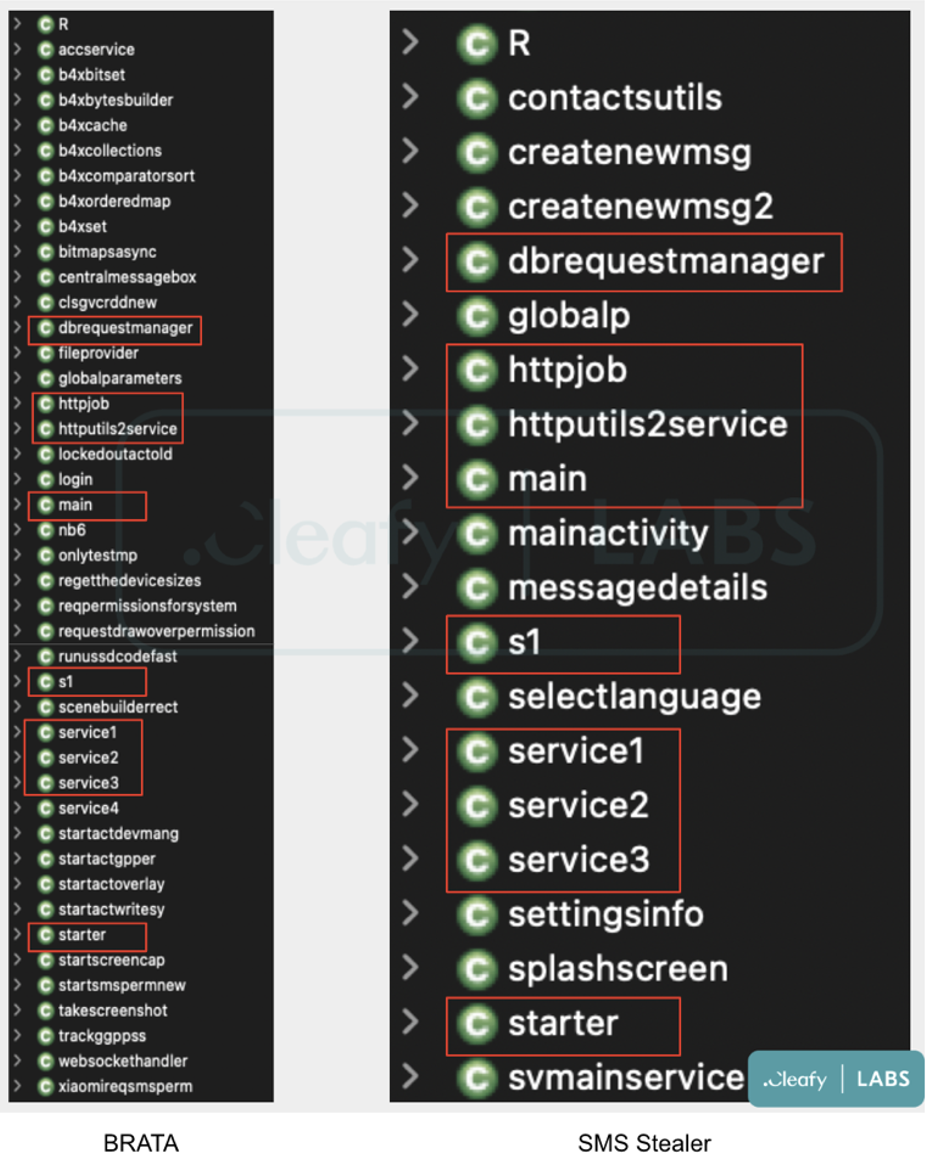
Task: Select startactwritesy class entry
Action: coord(111,910)
